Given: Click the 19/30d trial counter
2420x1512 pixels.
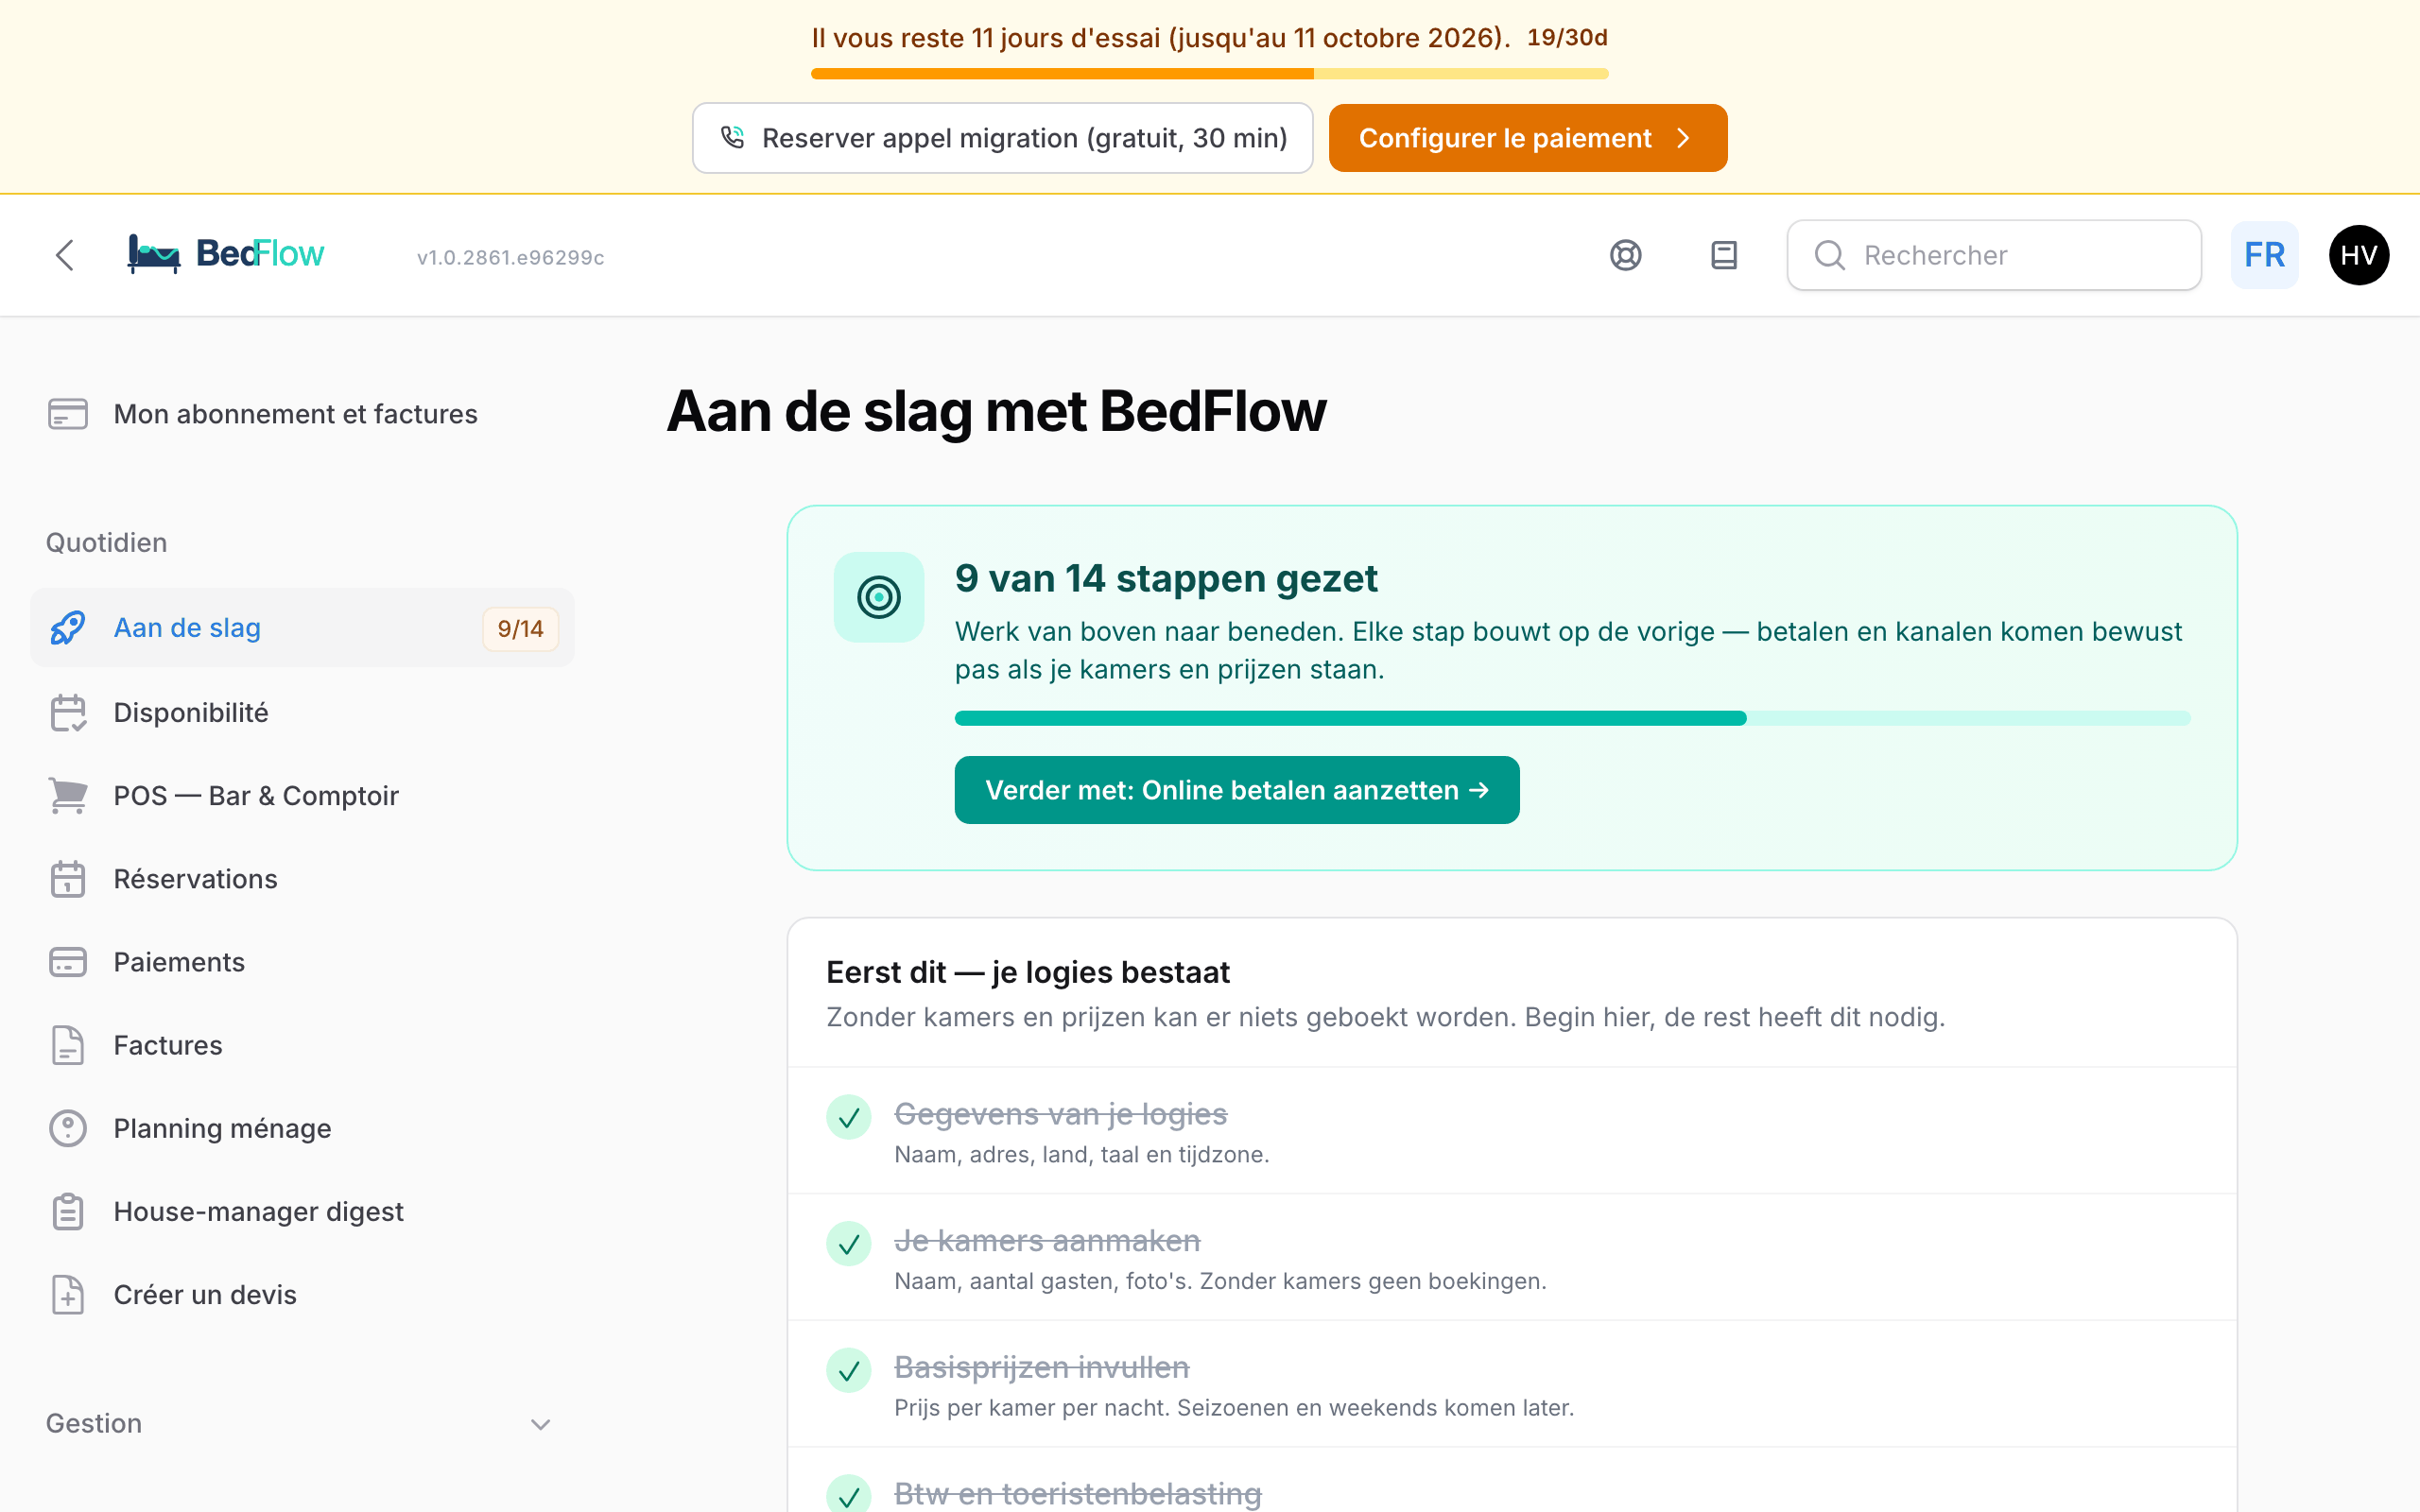Looking at the screenshot, I should [x=1567, y=38].
